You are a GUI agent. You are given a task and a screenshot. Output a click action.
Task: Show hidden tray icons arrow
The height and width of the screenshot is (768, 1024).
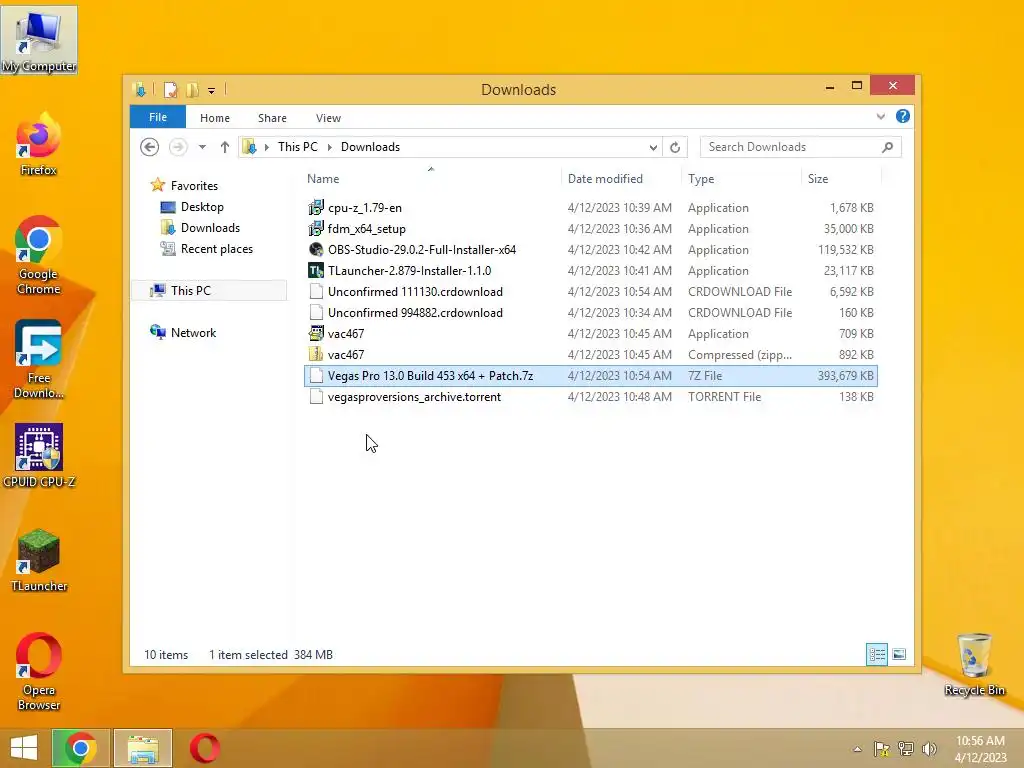(857, 749)
